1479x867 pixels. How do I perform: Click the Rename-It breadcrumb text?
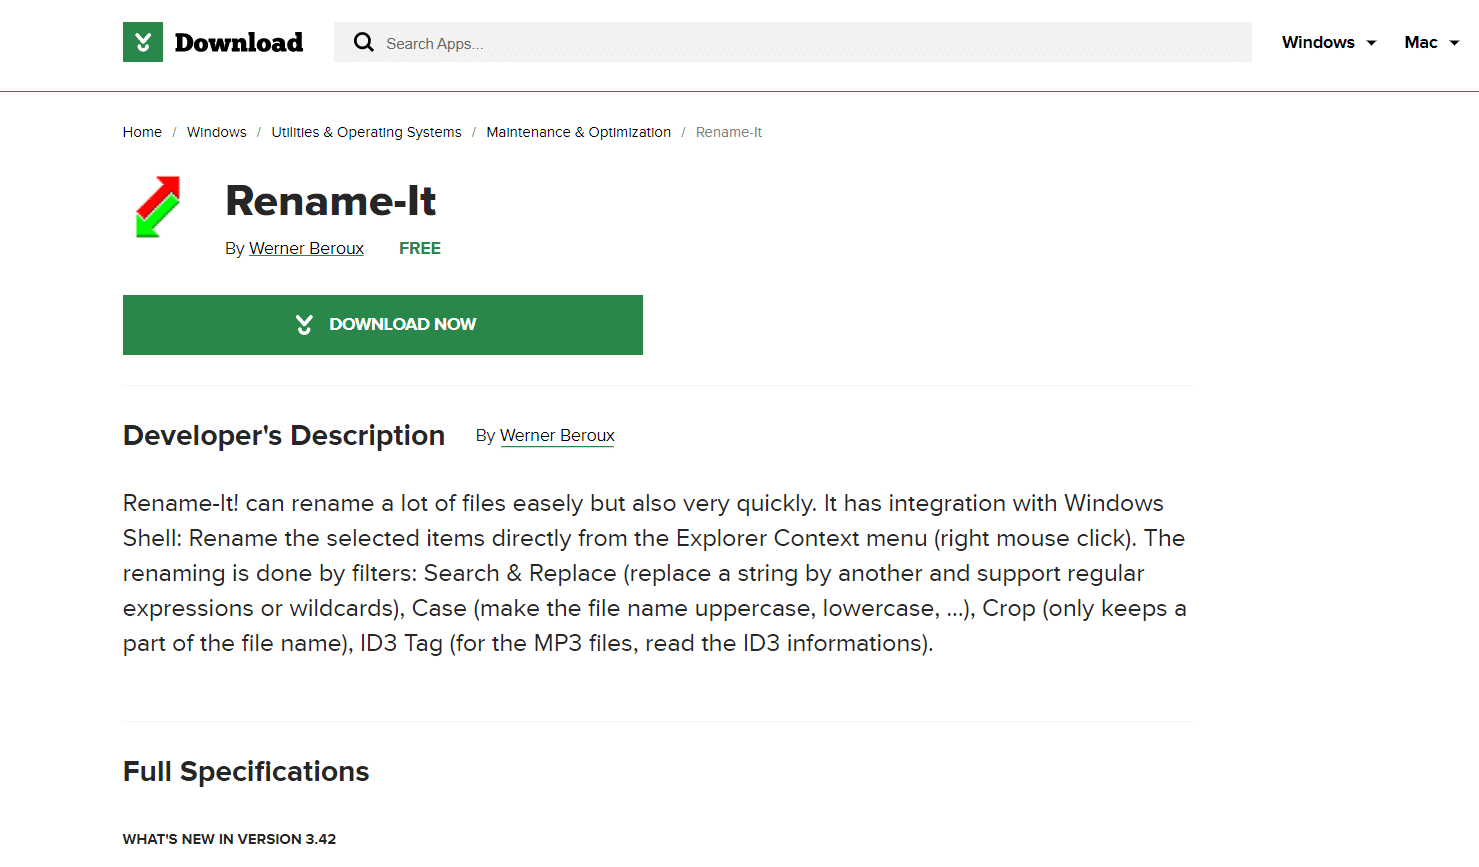[729, 132]
